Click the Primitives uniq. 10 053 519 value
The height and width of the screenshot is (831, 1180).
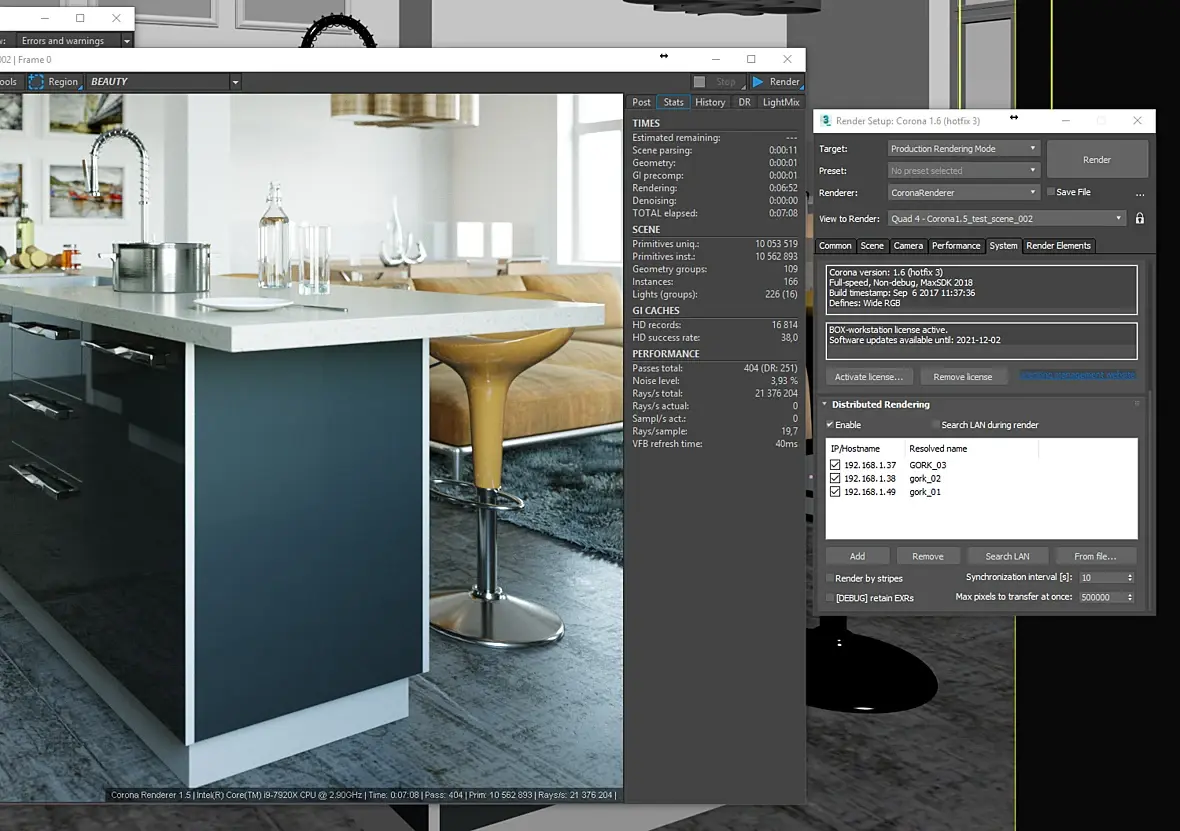(776, 244)
